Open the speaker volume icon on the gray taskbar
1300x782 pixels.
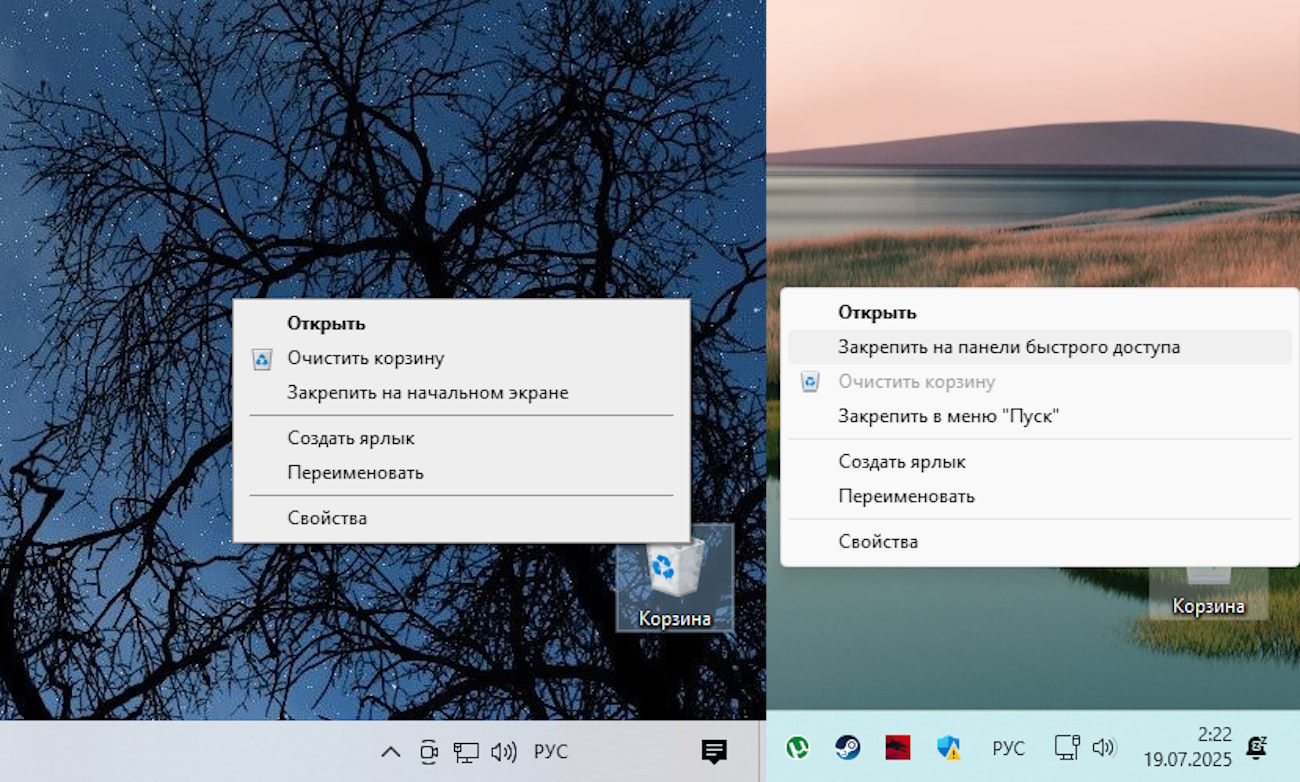tap(503, 752)
